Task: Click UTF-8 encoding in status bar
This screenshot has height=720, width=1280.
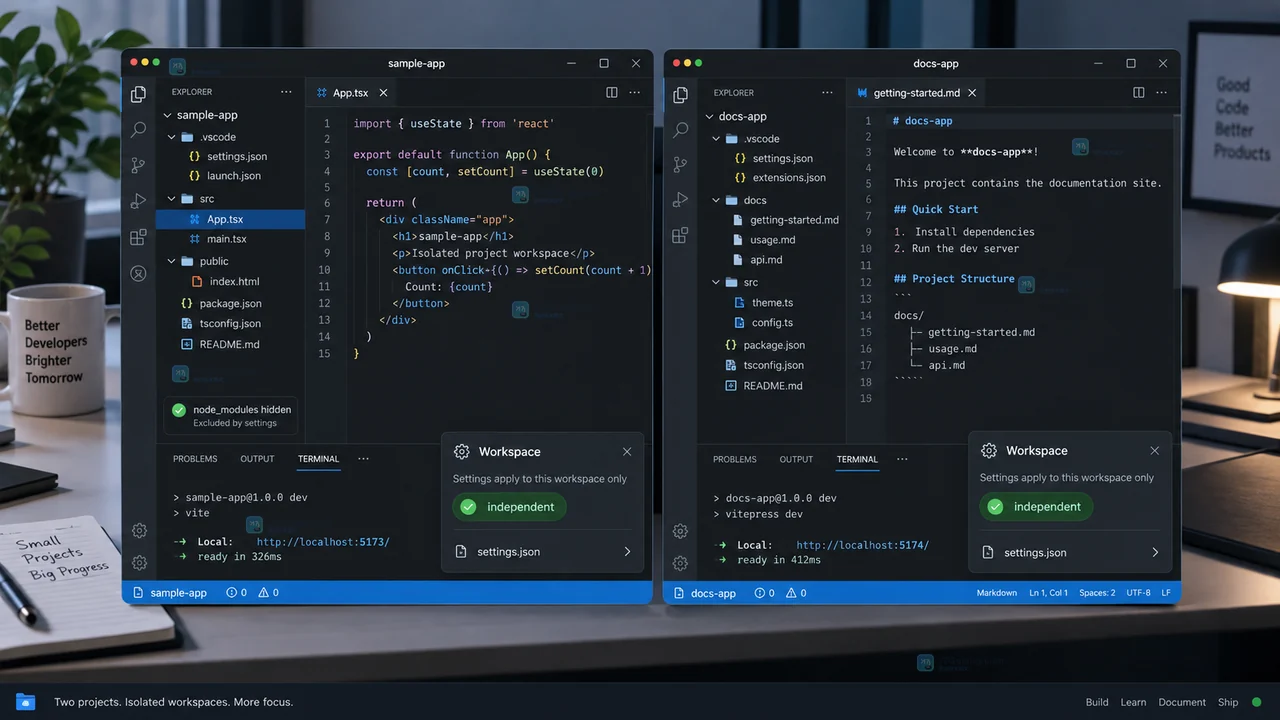Action: [1138, 593]
